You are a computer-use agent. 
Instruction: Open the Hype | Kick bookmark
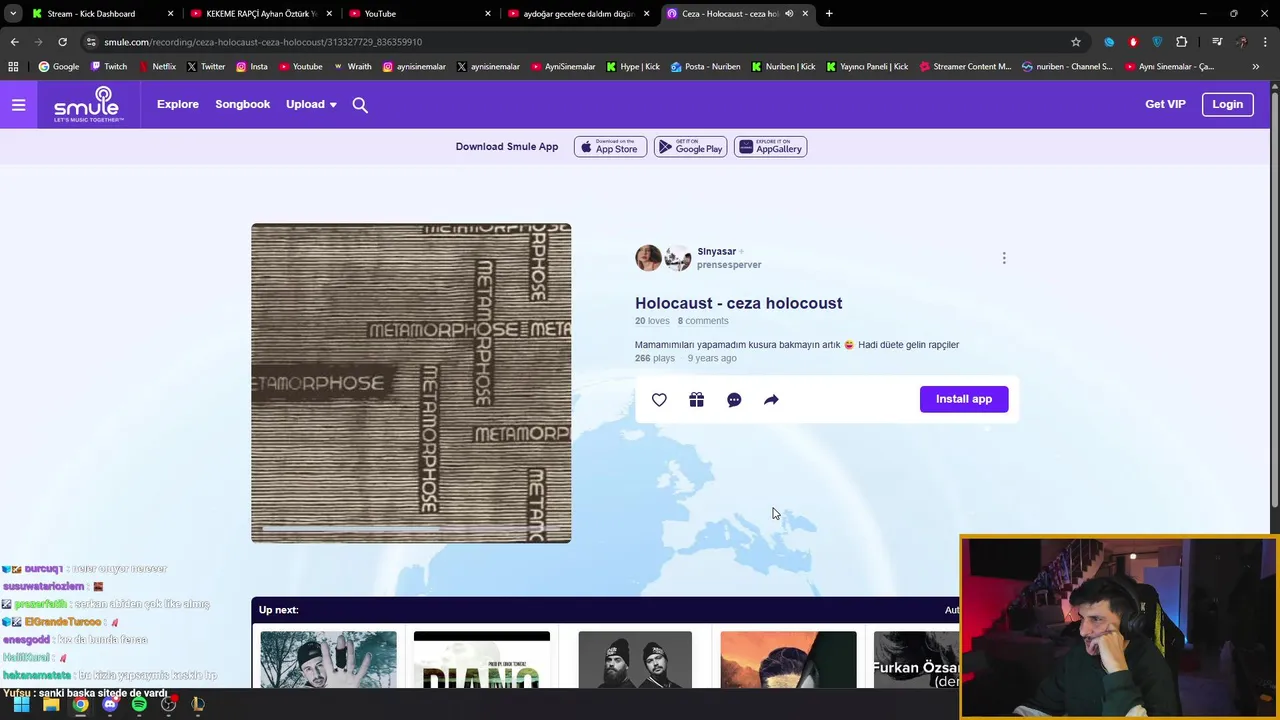point(633,67)
